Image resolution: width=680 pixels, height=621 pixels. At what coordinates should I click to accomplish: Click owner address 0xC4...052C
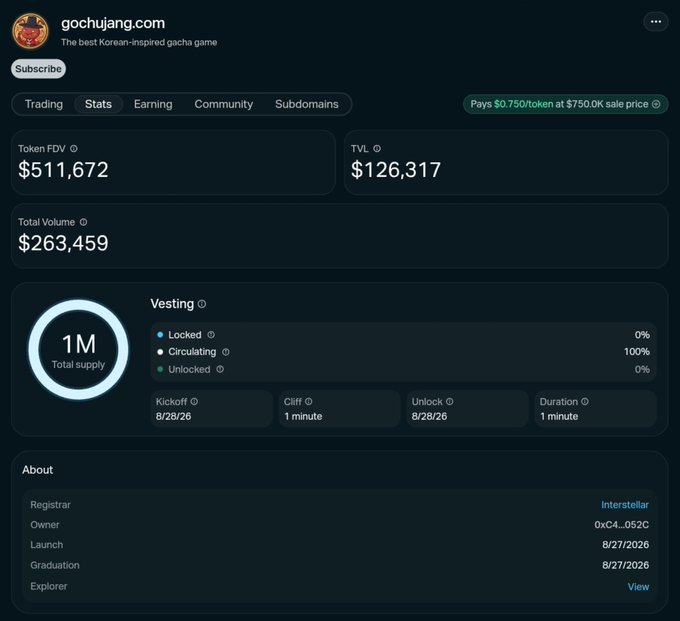[621, 525]
